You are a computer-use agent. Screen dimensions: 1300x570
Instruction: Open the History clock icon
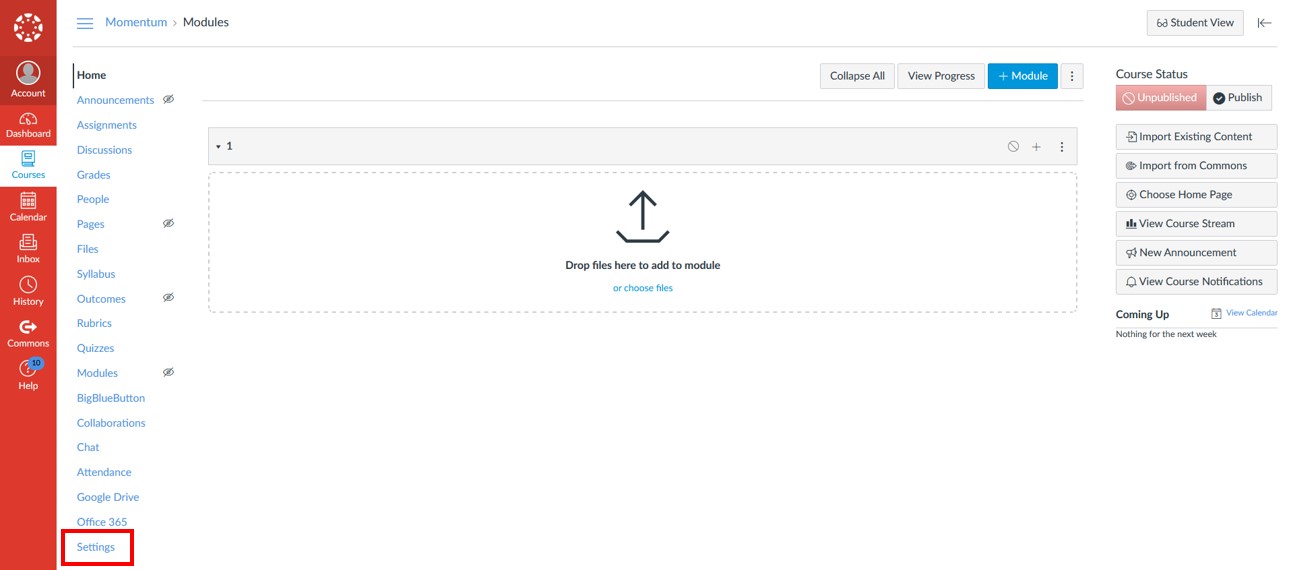click(x=28, y=291)
